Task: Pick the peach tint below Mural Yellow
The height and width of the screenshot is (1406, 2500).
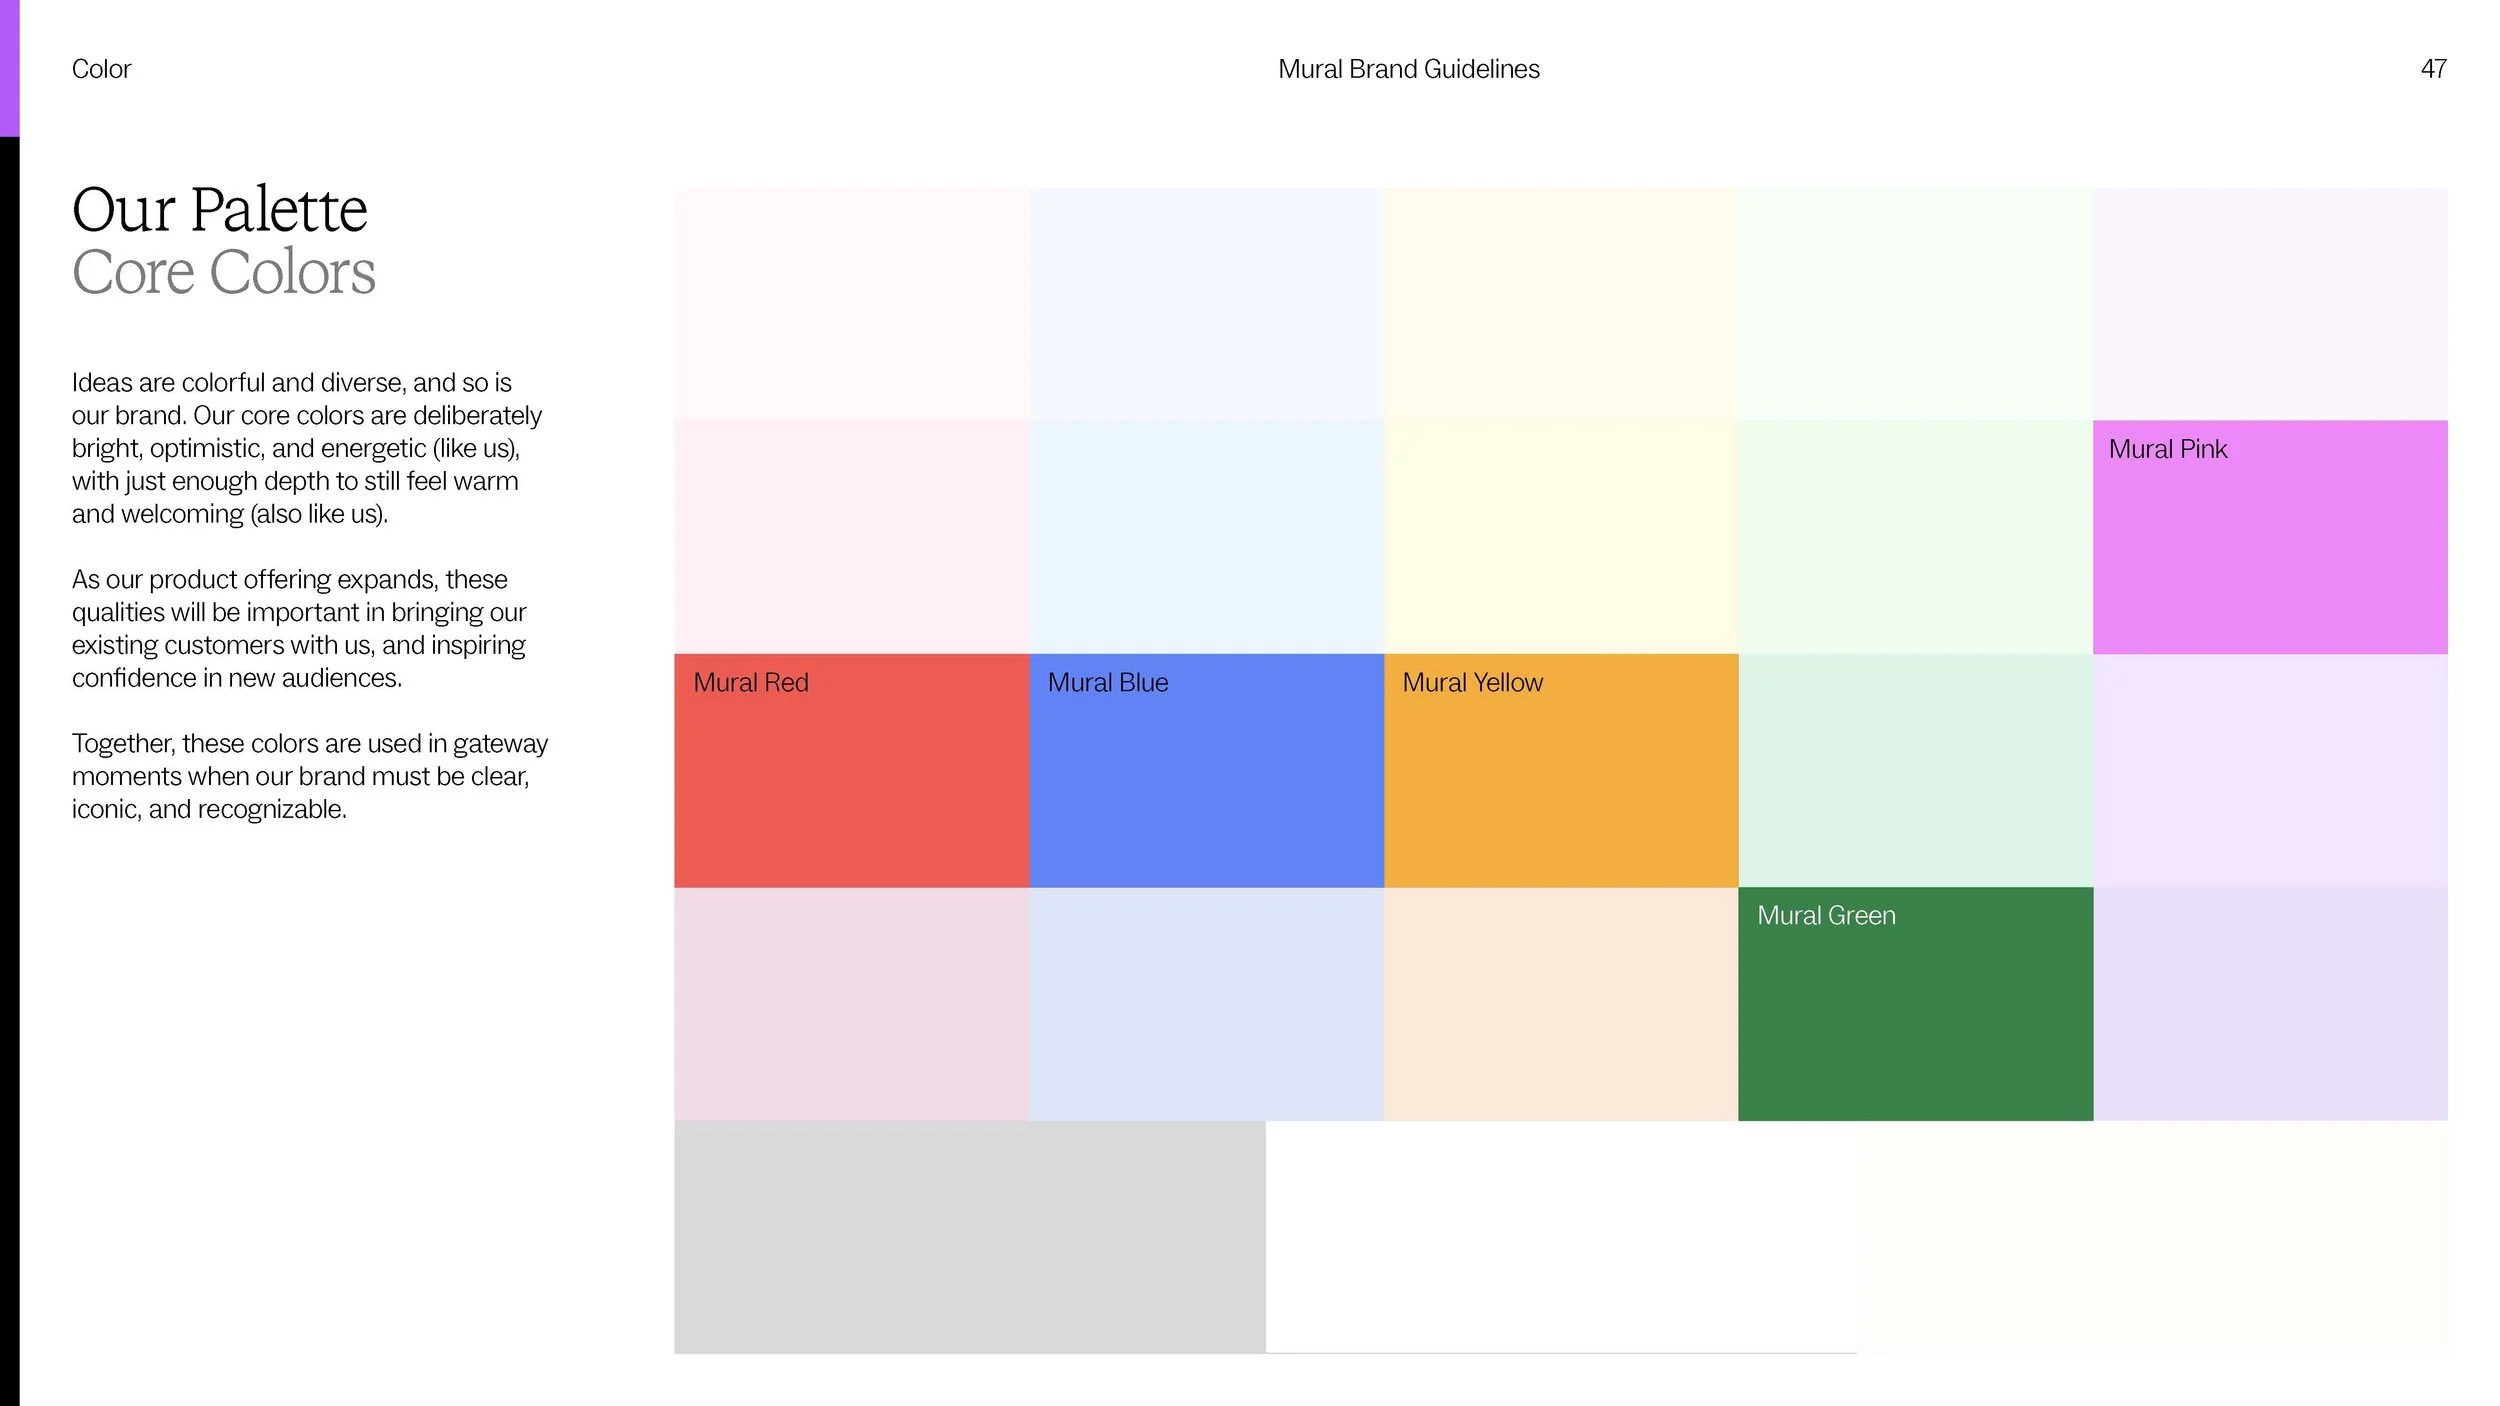Action: pos(1561,1003)
